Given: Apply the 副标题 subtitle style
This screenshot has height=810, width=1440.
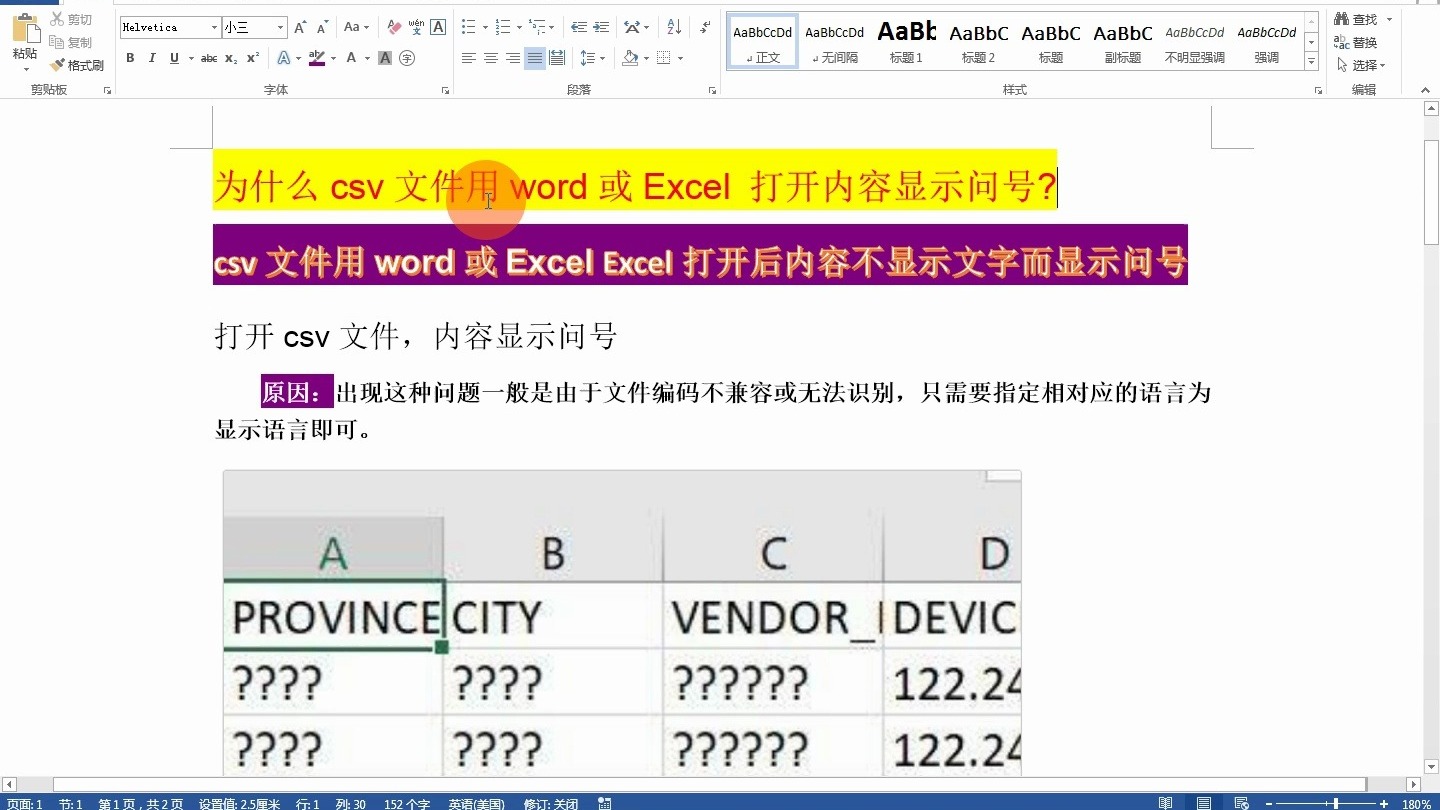Looking at the screenshot, I should coord(1123,41).
